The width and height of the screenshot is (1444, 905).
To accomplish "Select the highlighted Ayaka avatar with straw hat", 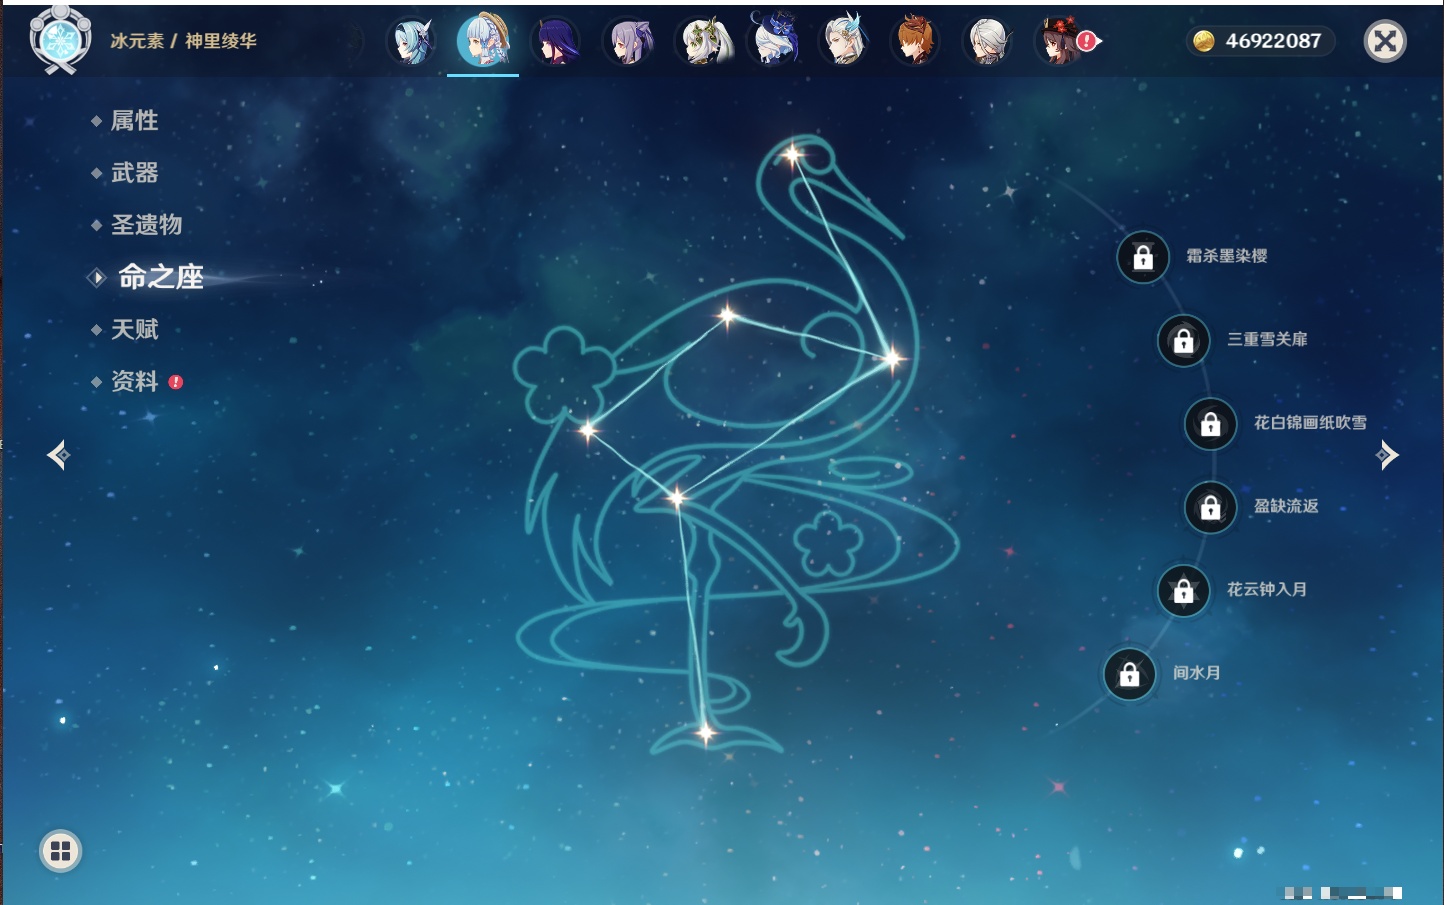I will pyautogui.click(x=483, y=40).
